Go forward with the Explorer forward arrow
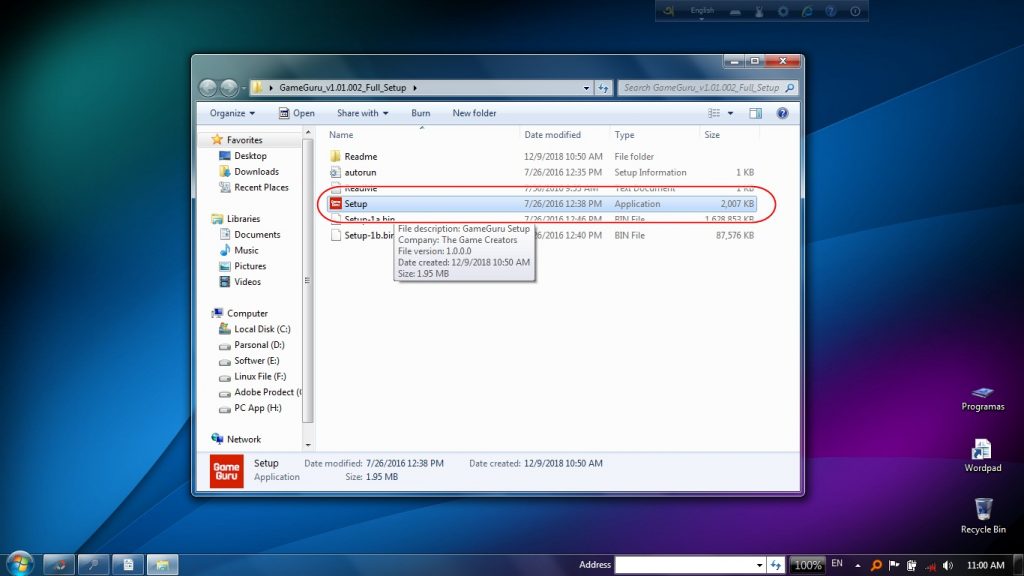This screenshot has width=1024, height=576. point(229,88)
